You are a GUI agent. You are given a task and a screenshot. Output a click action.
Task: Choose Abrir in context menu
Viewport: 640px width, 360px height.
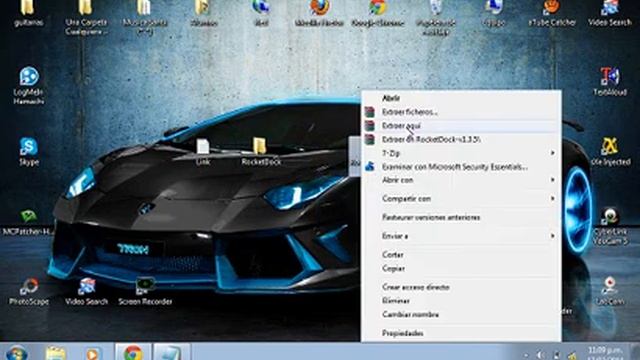(461, 98)
